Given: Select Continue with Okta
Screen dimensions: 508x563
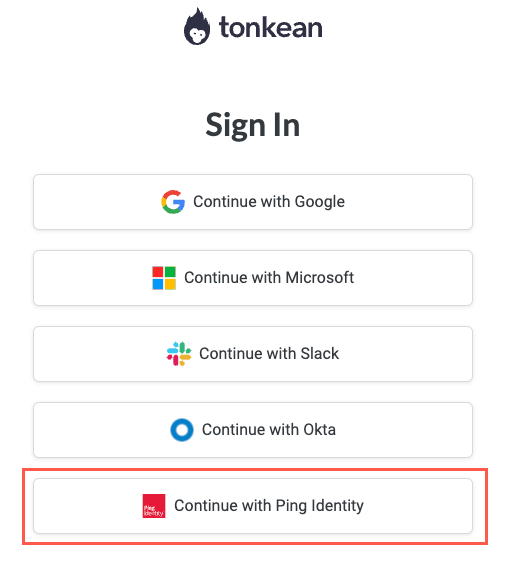Looking at the screenshot, I should pyautogui.click(x=253, y=430).
